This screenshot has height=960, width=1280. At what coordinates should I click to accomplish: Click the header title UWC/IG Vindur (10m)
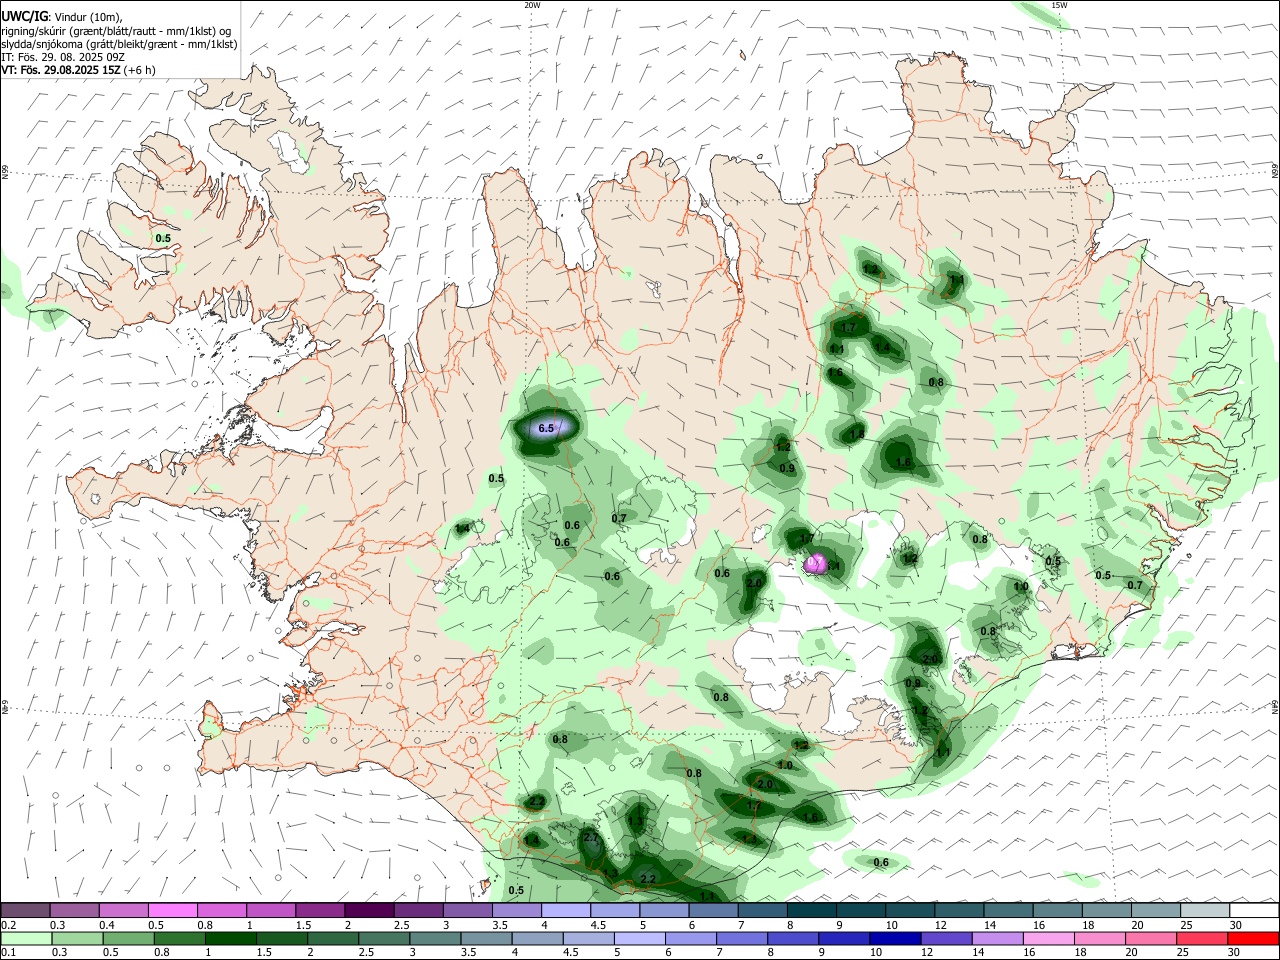pos(62,16)
